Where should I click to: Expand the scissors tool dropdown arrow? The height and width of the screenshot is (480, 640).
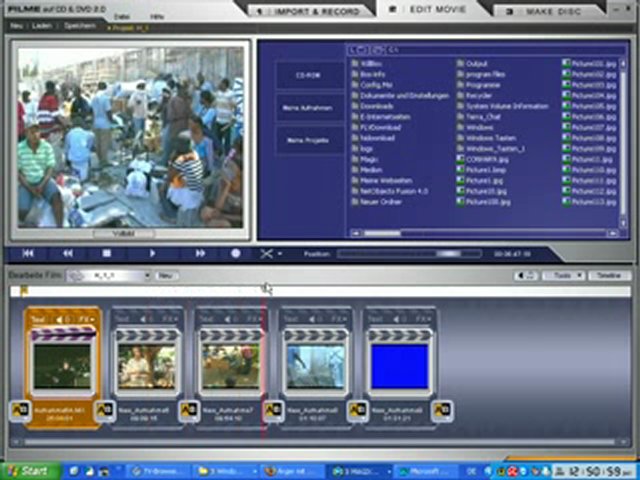(280, 255)
